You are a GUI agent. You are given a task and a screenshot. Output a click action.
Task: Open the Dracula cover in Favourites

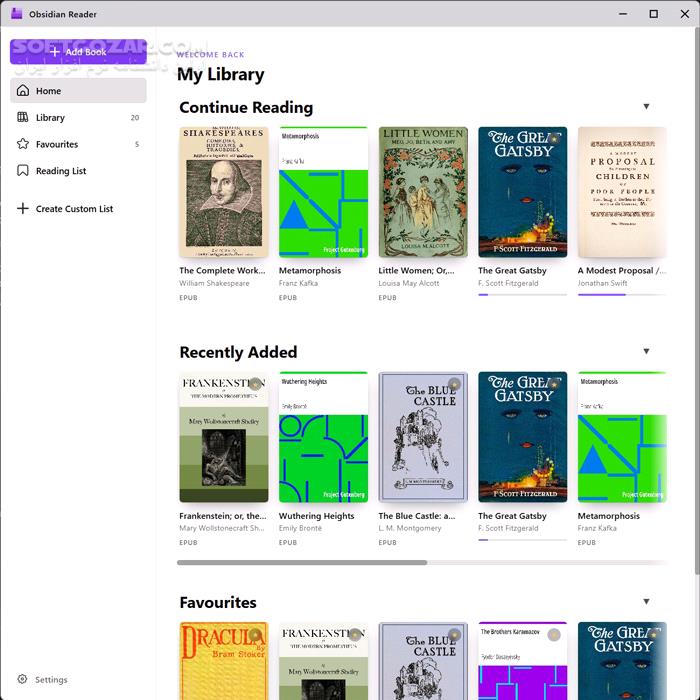[x=224, y=661]
